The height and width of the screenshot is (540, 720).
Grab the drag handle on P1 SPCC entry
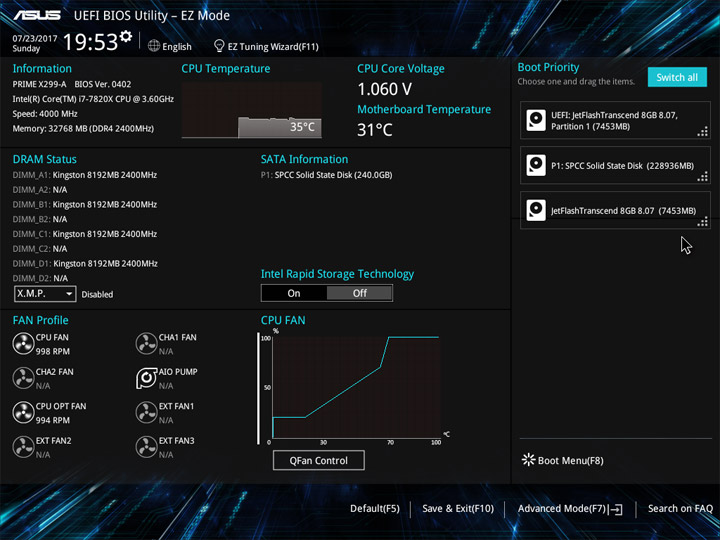click(x=703, y=177)
